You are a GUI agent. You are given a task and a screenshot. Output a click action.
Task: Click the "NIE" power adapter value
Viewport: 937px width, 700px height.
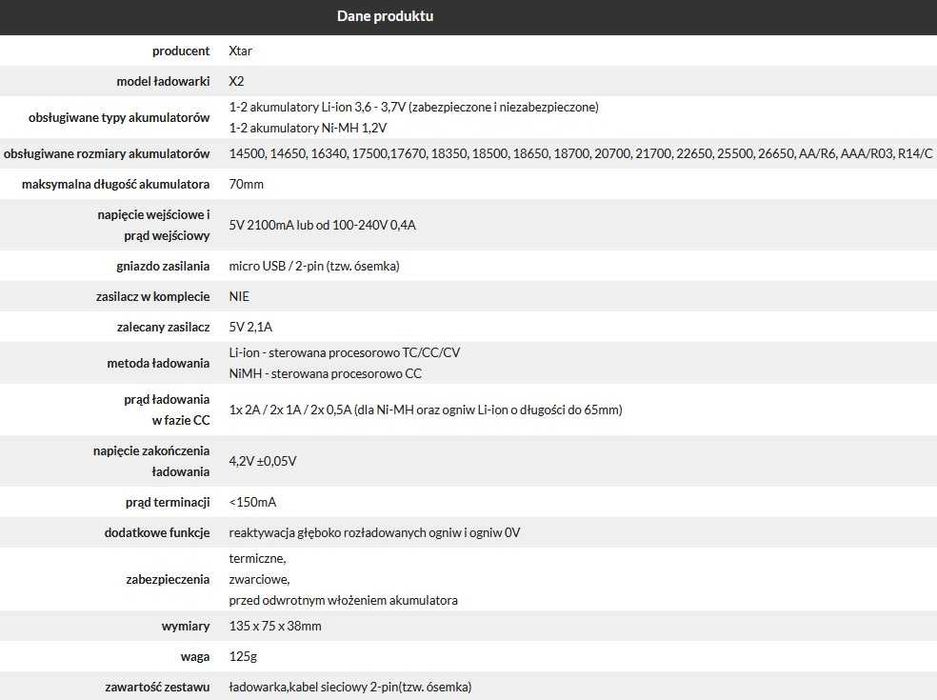(x=240, y=297)
